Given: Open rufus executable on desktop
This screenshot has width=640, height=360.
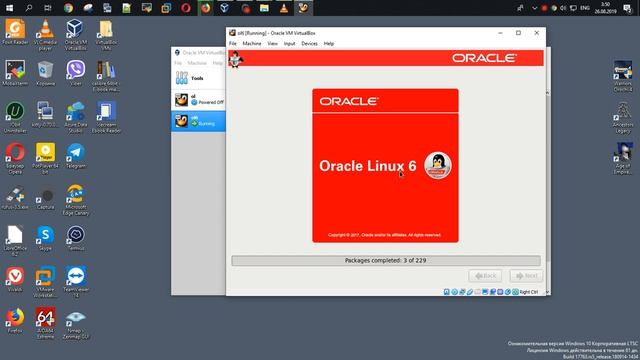Looking at the screenshot, I should point(15,197).
